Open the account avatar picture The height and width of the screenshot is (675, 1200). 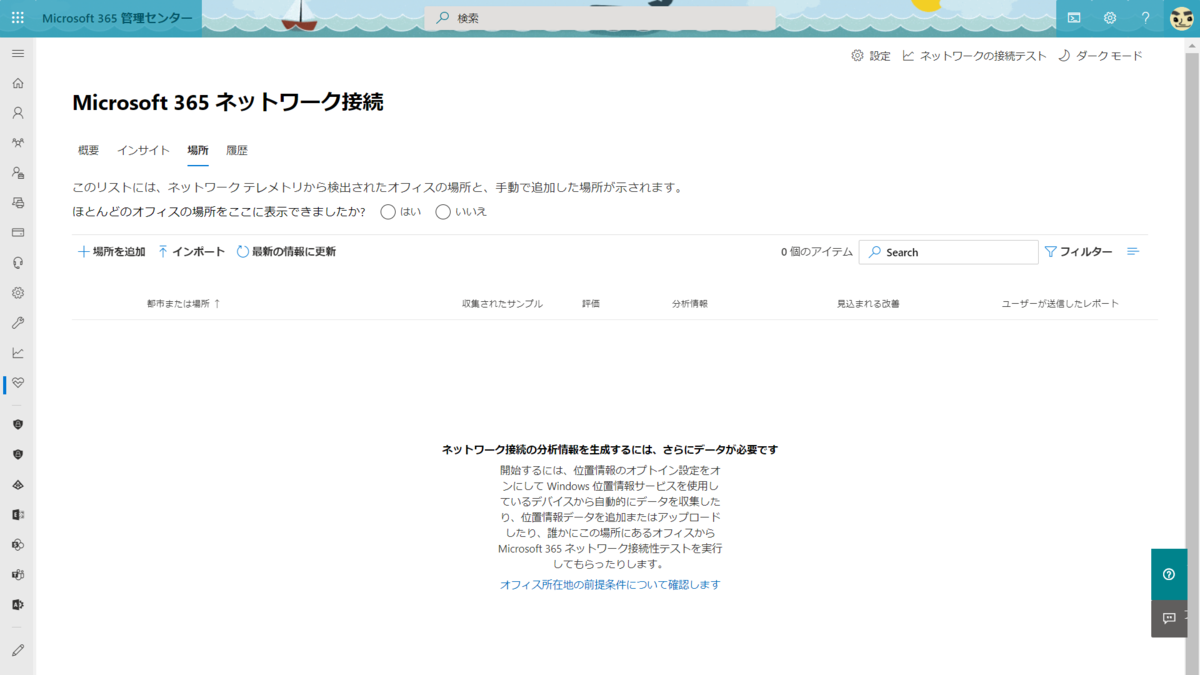[1181, 18]
